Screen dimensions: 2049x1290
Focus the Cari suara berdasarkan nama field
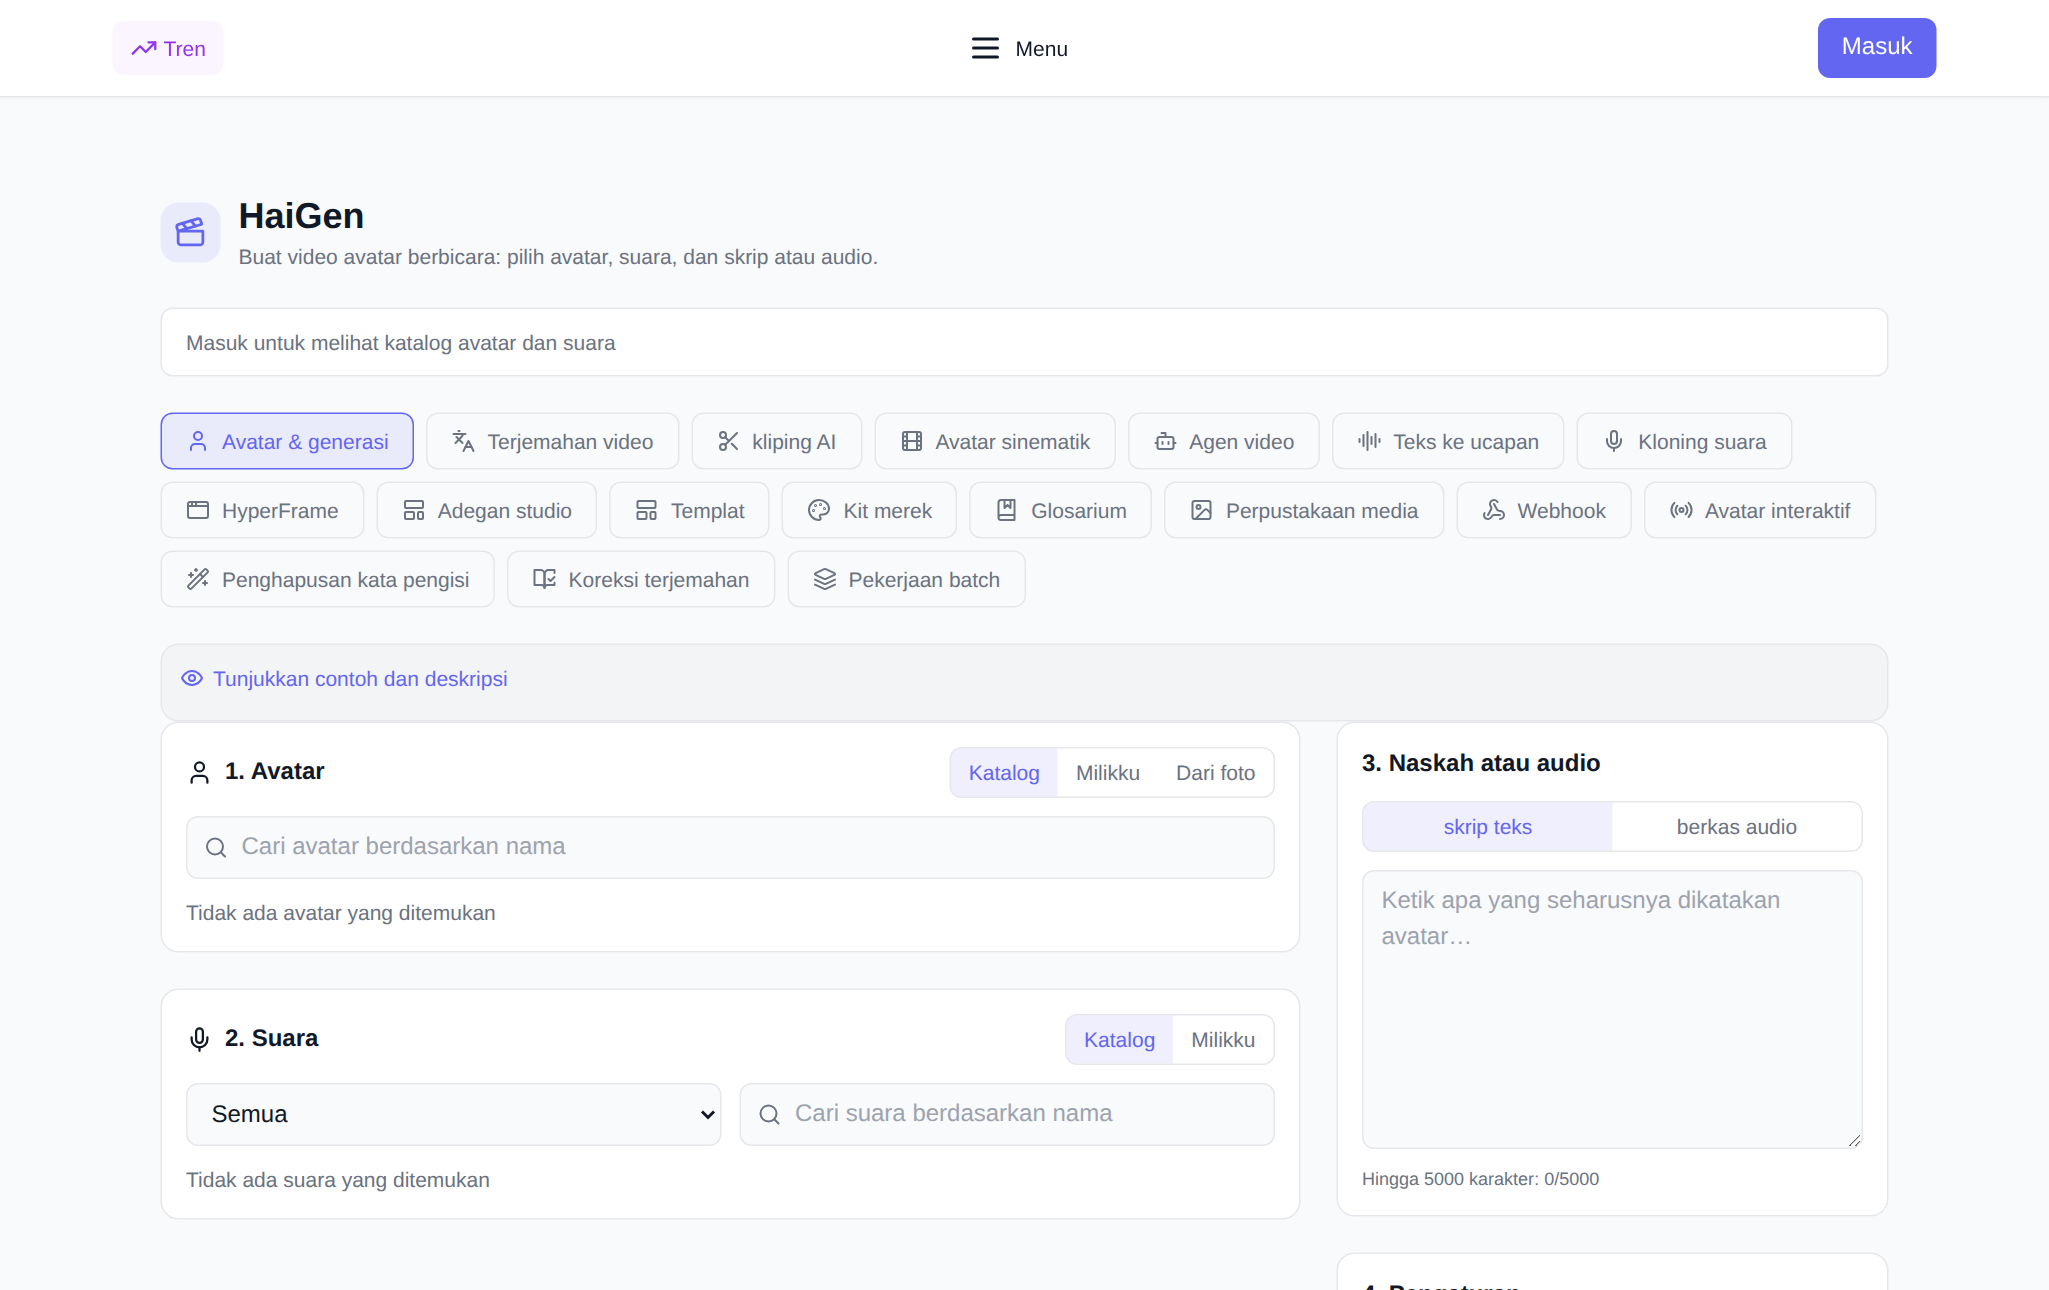pos(1006,1114)
